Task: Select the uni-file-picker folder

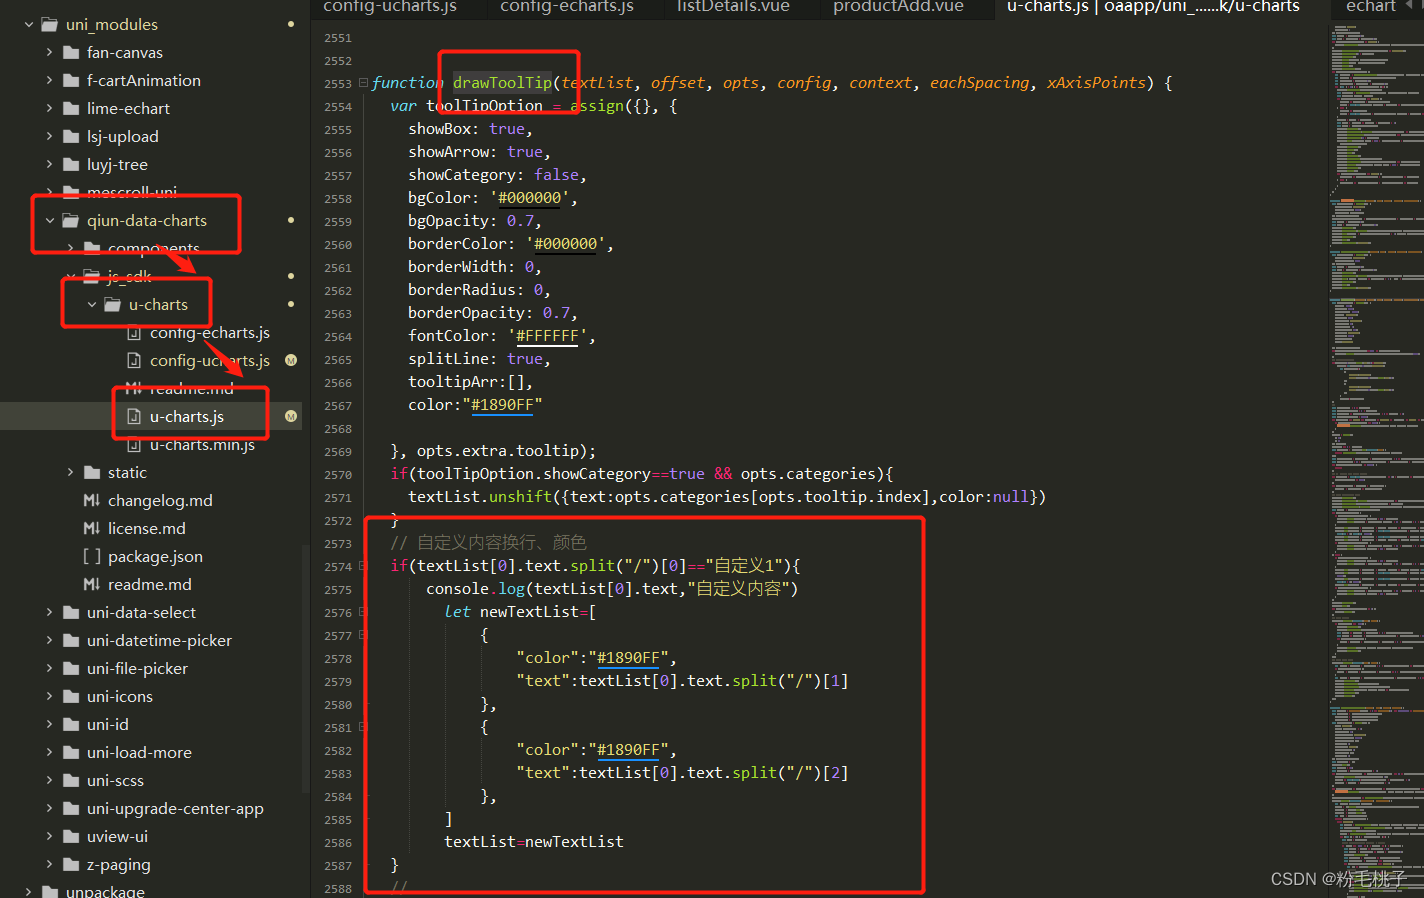Action: pyautogui.click(x=137, y=668)
